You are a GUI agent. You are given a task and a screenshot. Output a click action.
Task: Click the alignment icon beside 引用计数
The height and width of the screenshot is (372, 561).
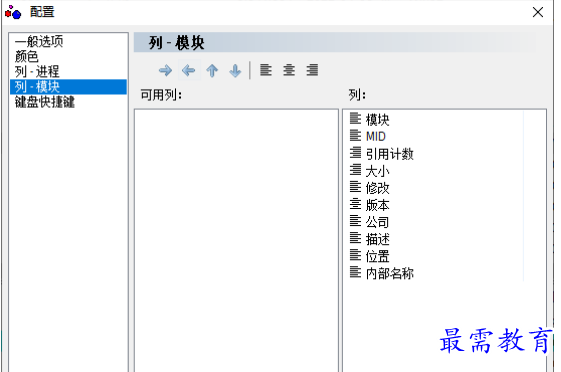point(355,152)
